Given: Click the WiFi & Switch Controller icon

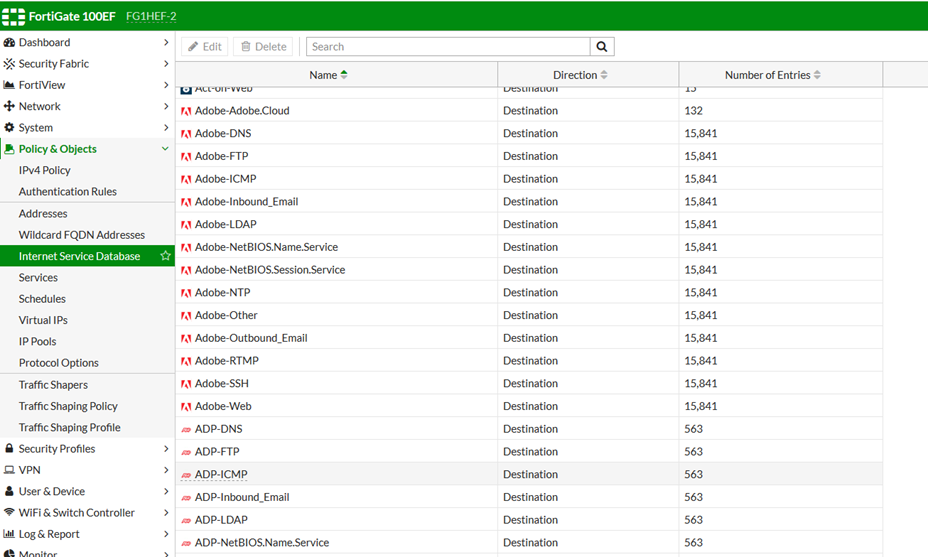Looking at the screenshot, I should 9,513.
